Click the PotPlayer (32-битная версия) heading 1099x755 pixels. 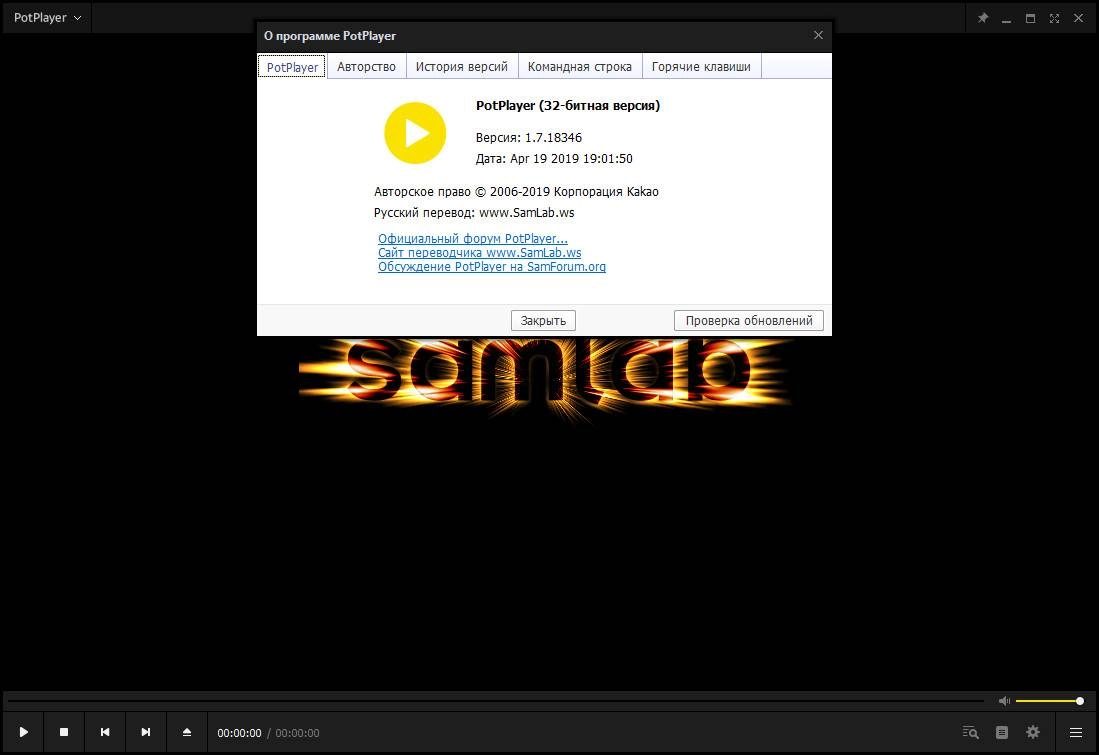pyautogui.click(x=568, y=106)
